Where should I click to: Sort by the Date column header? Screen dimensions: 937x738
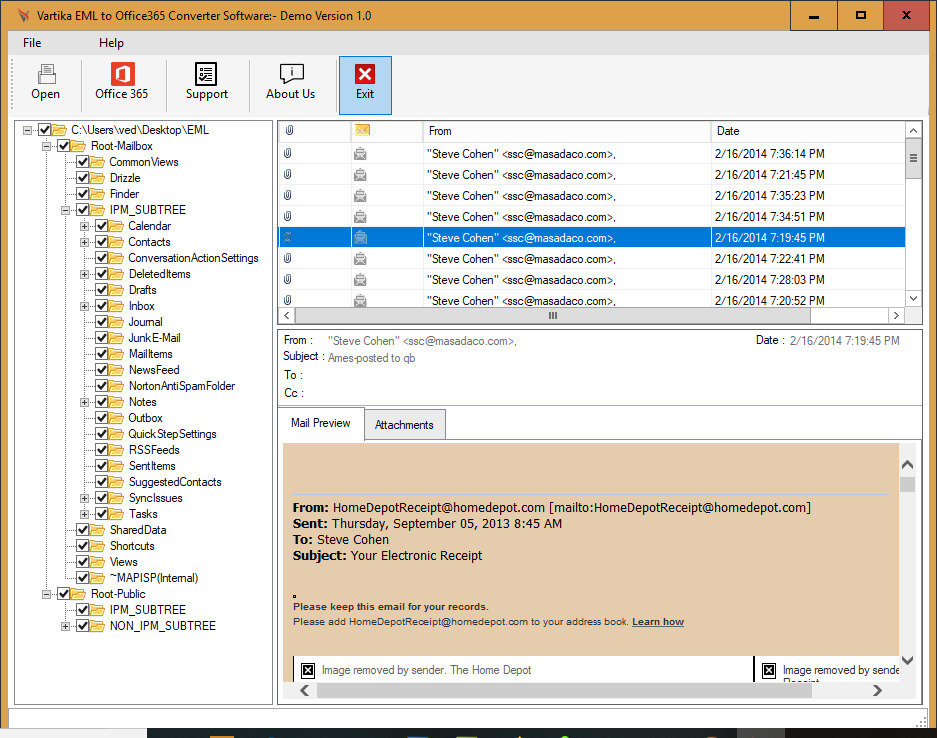point(807,131)
